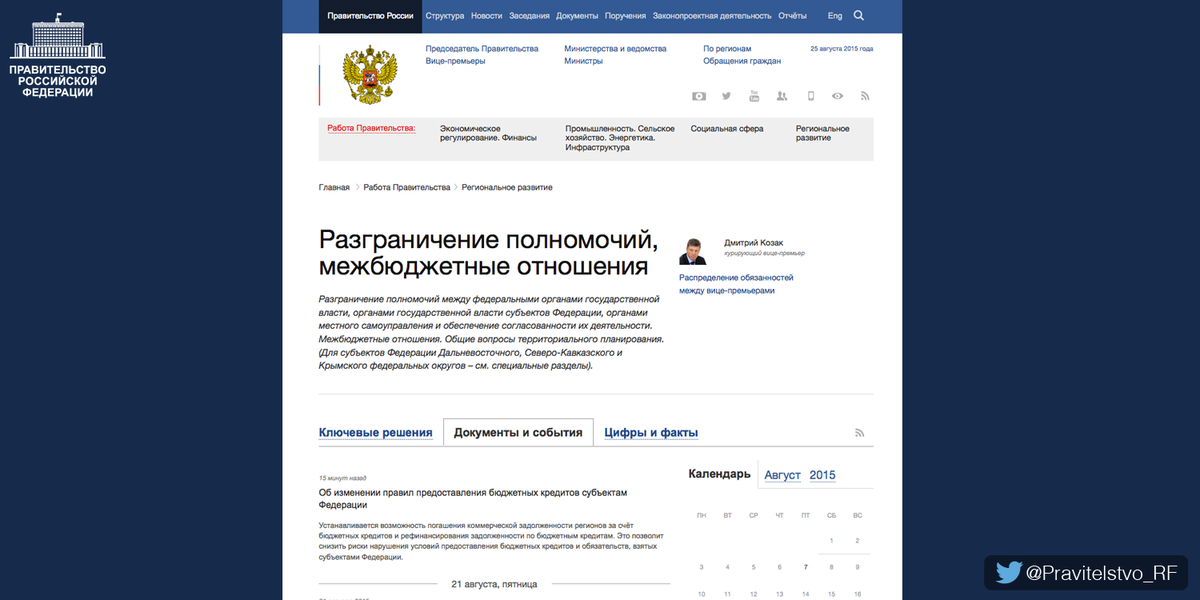Open the Вице-премьеры link
This screenshot has width=1200, height=600.
(455, 61)
